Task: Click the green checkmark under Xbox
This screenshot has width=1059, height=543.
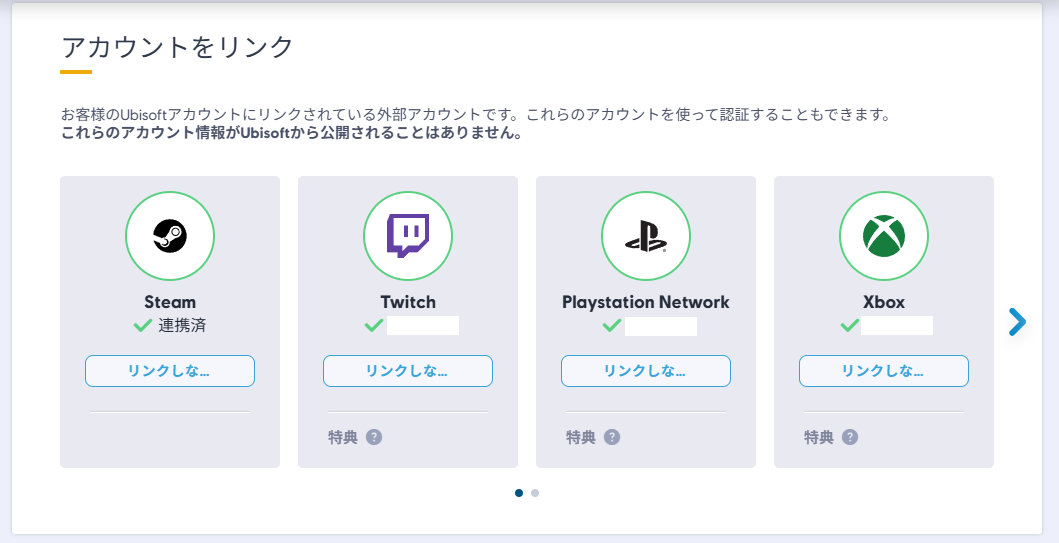Action: pos(850,325)
